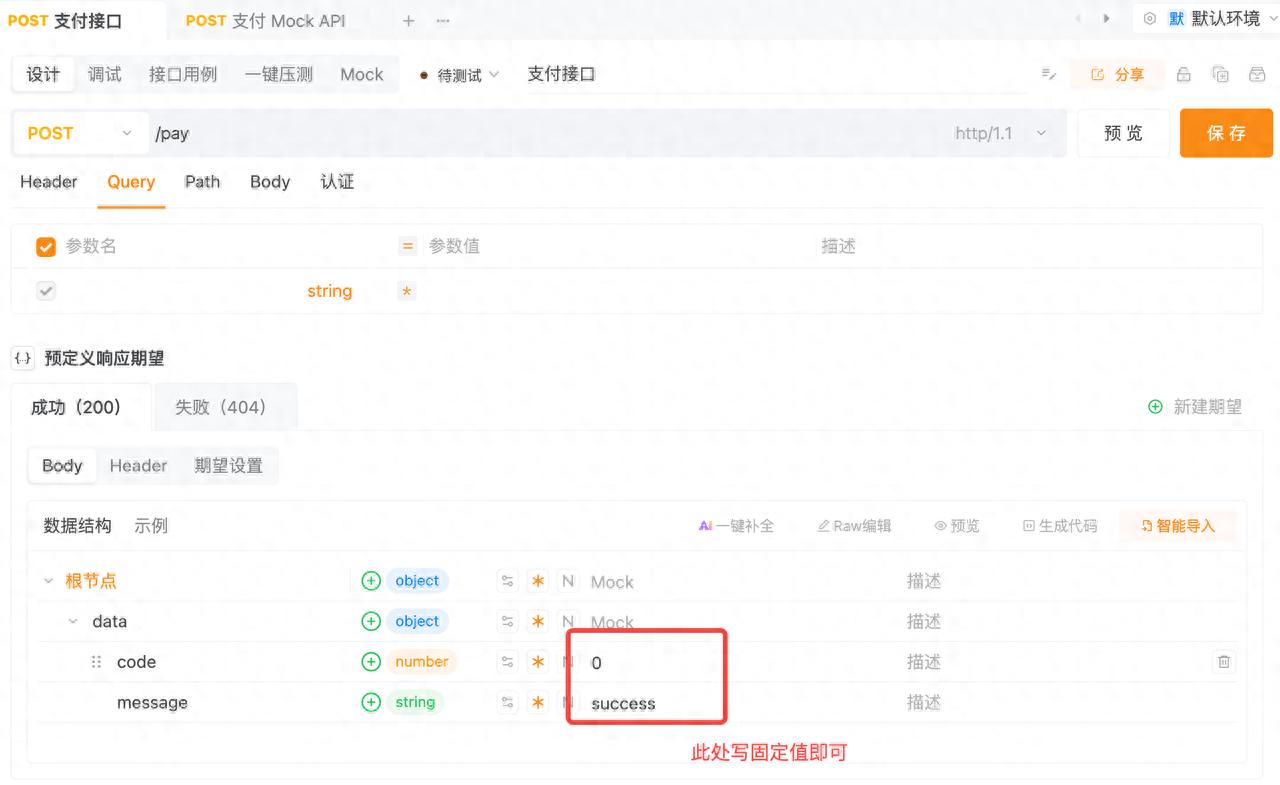Switch to the 期望设置 sub-tab

(x=228, y=466)
